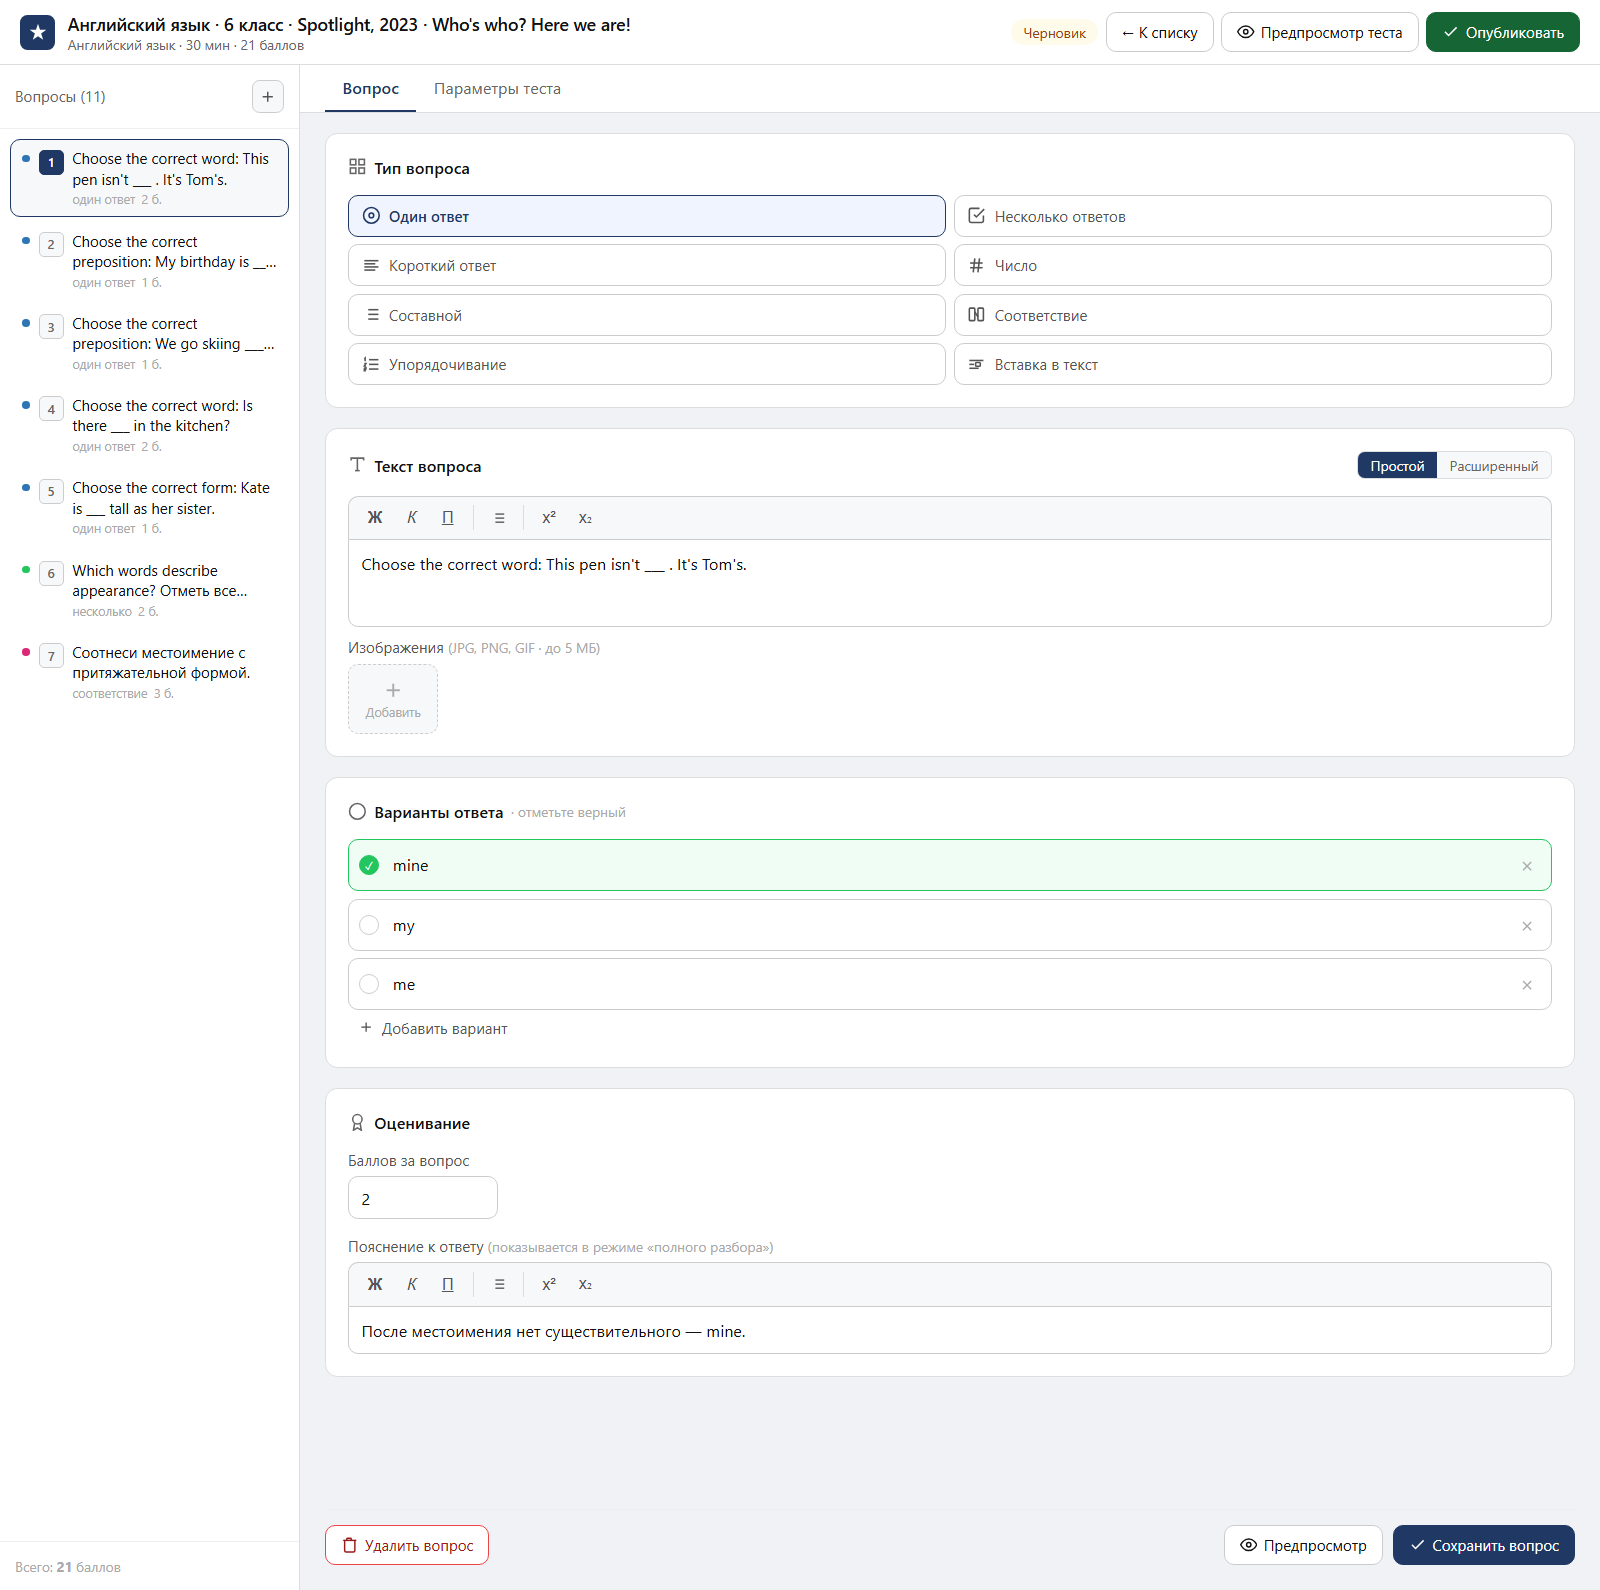Image resolution: width=1600 pixels, height=1590 pixels.
Task: Click Добавить вариант link
Action: click(x=434, y=1029)
